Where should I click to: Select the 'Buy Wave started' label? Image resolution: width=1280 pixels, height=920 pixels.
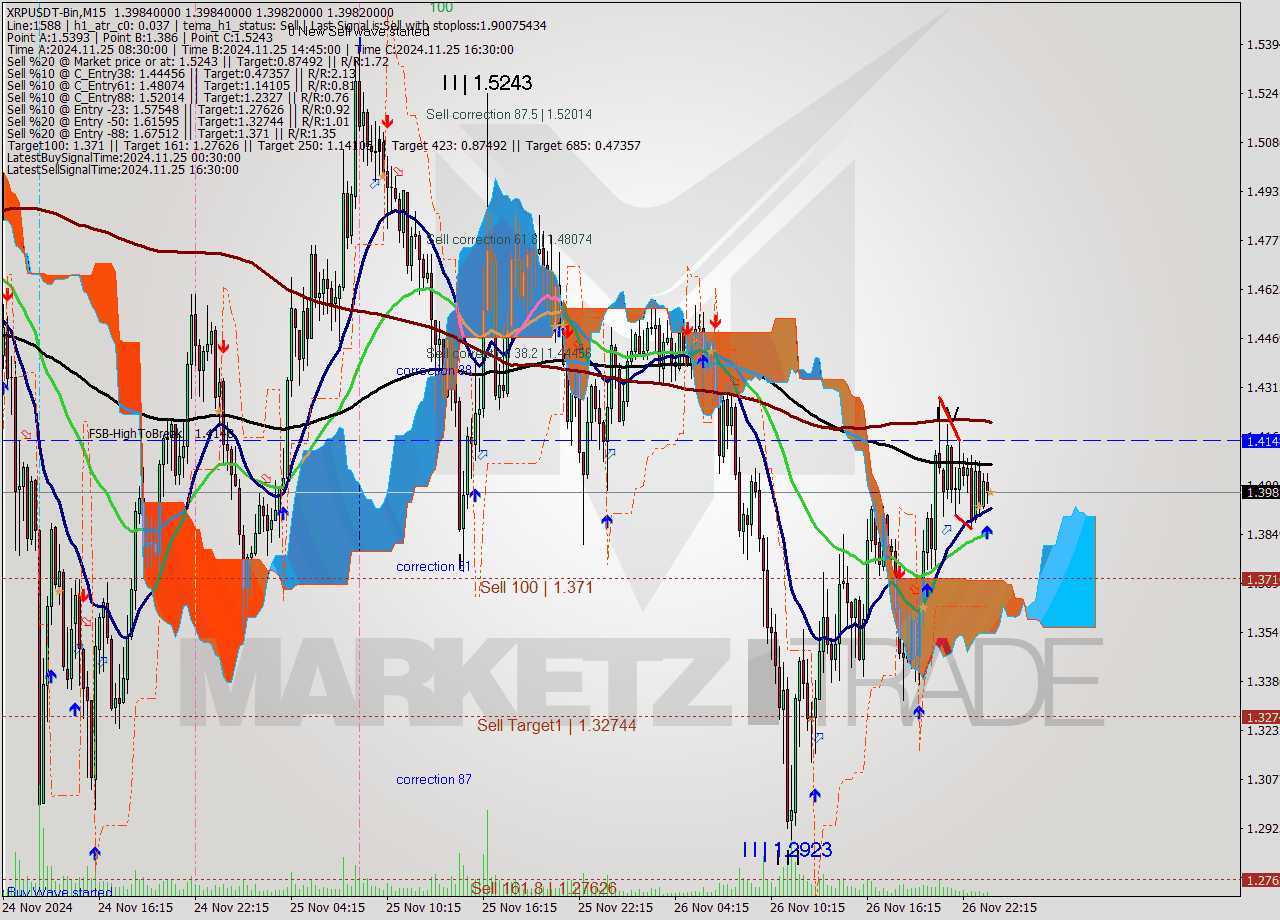tap(60, 892)
